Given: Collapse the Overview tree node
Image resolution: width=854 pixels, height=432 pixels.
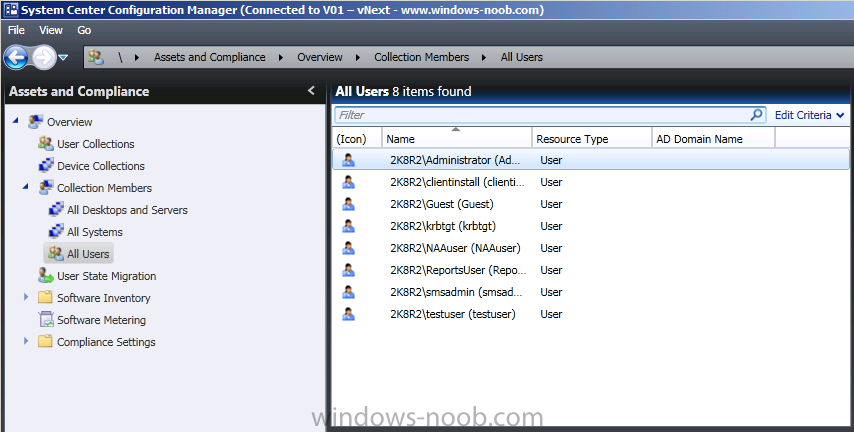Looking at the screenshot, I should (x=15, y=121).
